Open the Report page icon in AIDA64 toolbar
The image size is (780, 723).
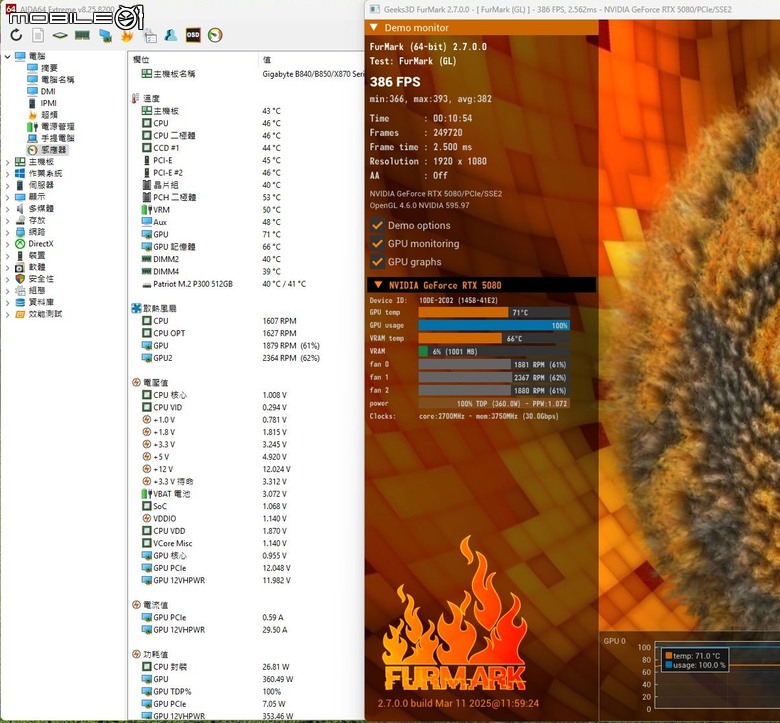(38, 35)
